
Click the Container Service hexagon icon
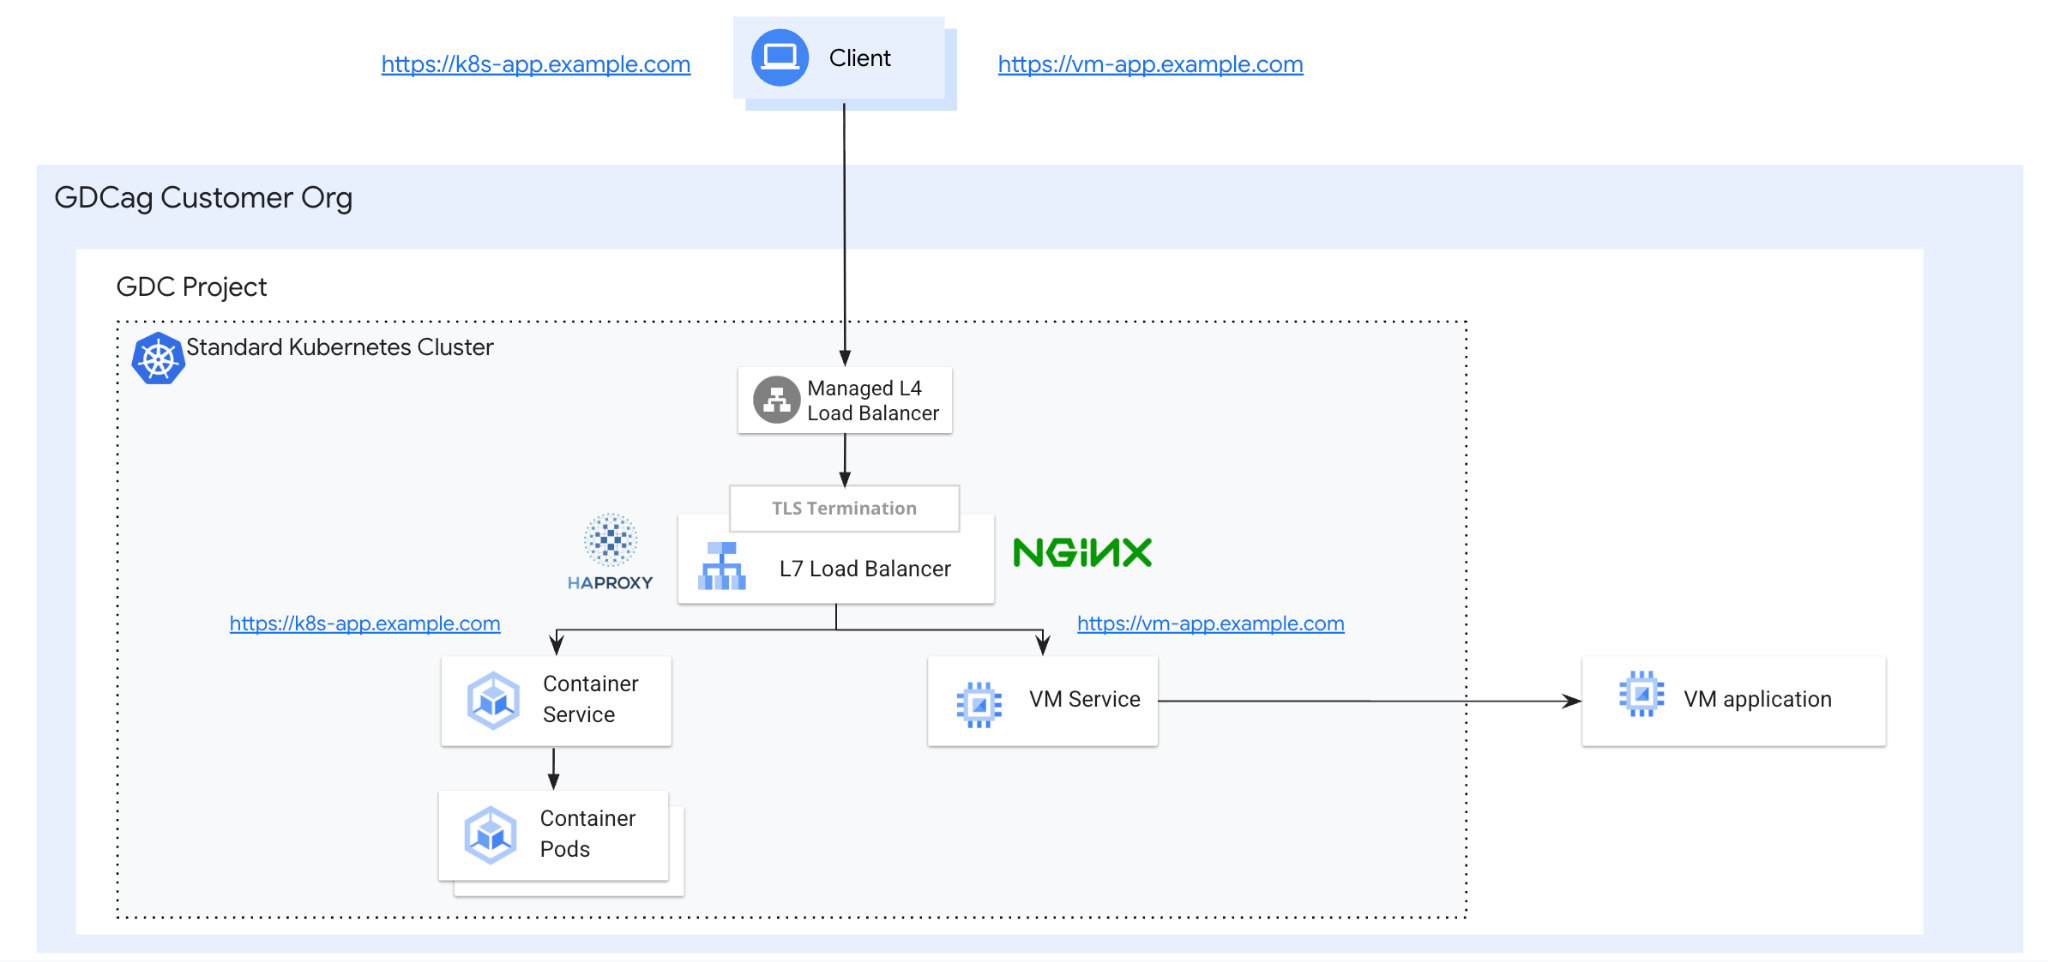(493, 700)
